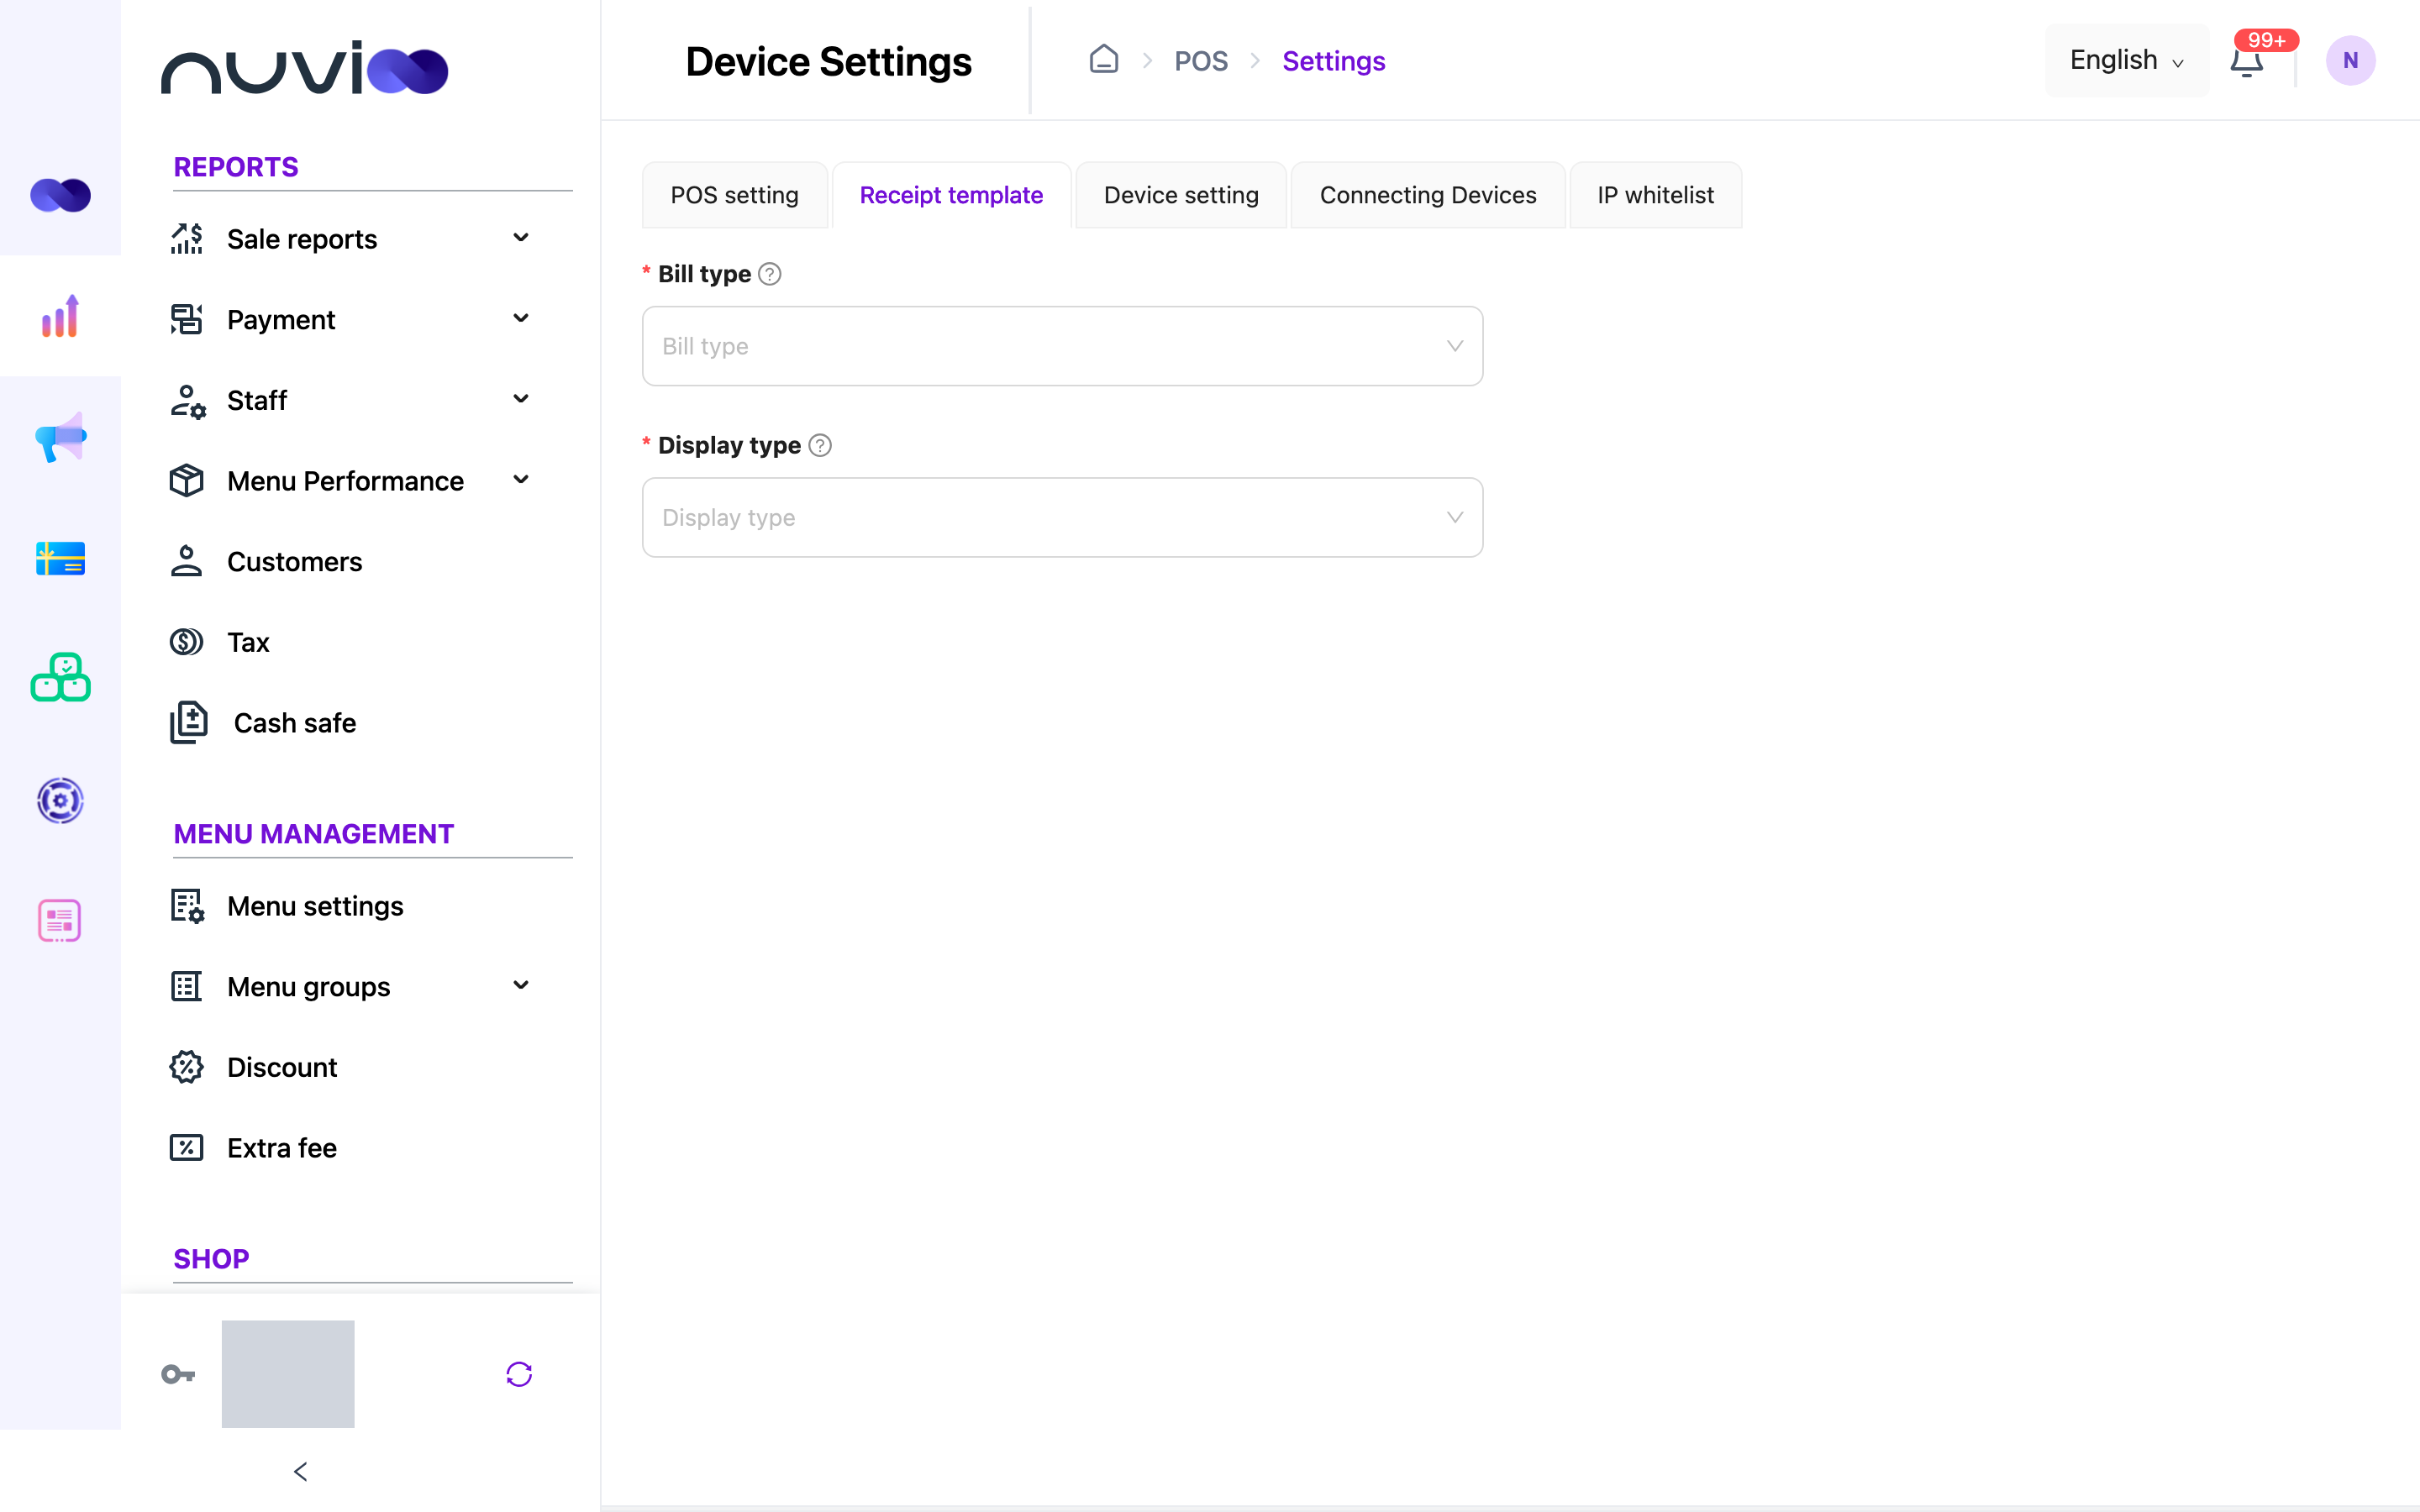This screenshot has width=2420, height=1512.
Task: Open the IP whitelist tab
Action: point(1655,195)
